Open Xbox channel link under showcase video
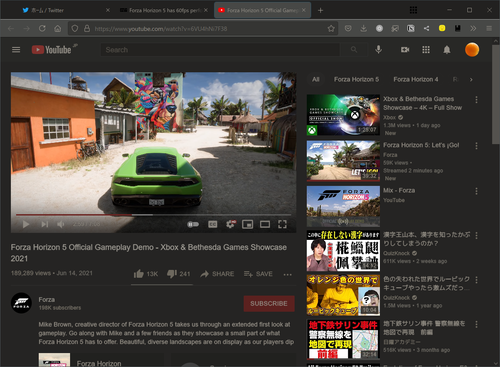Screen dimensions: 500x367 [x=389, y=117]
